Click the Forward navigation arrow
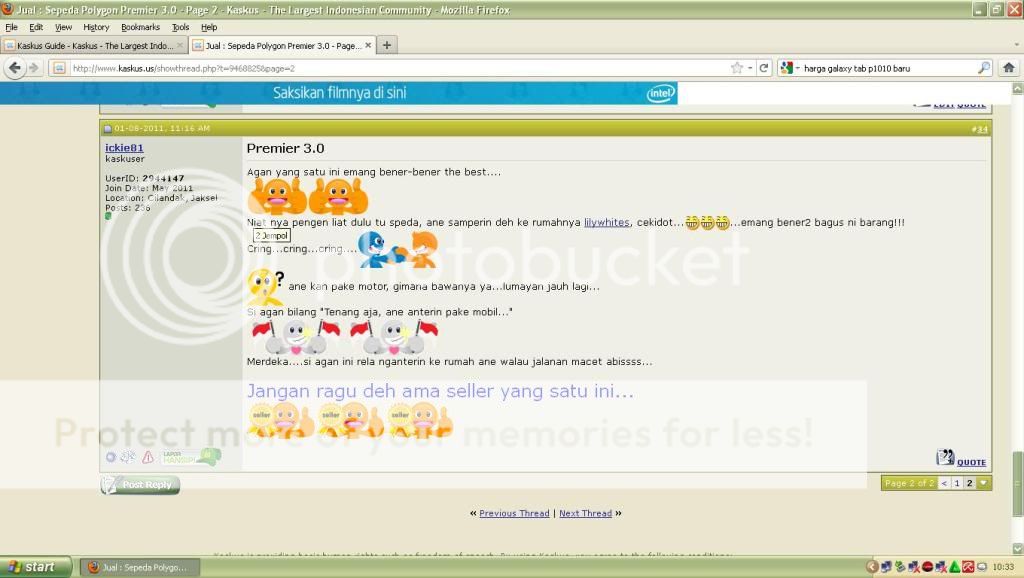The height and width of the screenshot is (578, 1024). point(34,67)
